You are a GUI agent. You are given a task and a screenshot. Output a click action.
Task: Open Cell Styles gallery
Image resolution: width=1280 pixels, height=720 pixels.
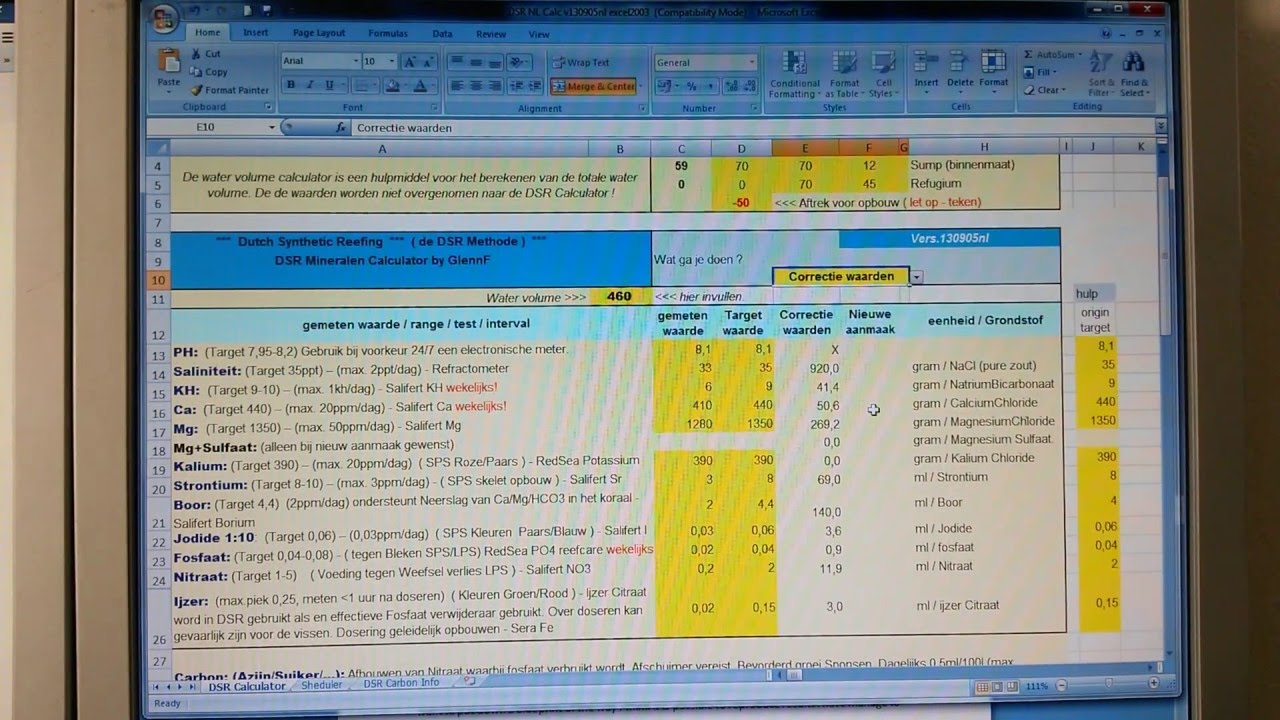coord(882,74)
